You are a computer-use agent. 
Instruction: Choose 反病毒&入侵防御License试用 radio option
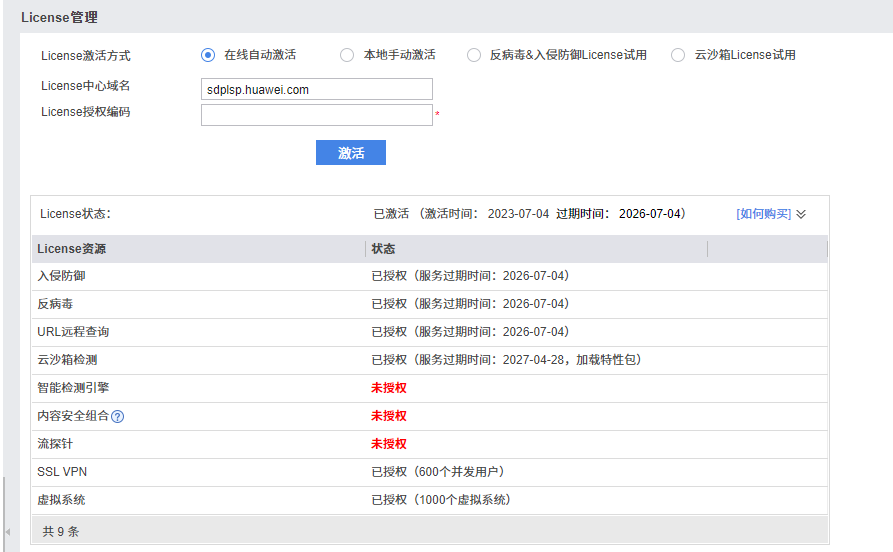pyautogui.click(x=474, y=55)
